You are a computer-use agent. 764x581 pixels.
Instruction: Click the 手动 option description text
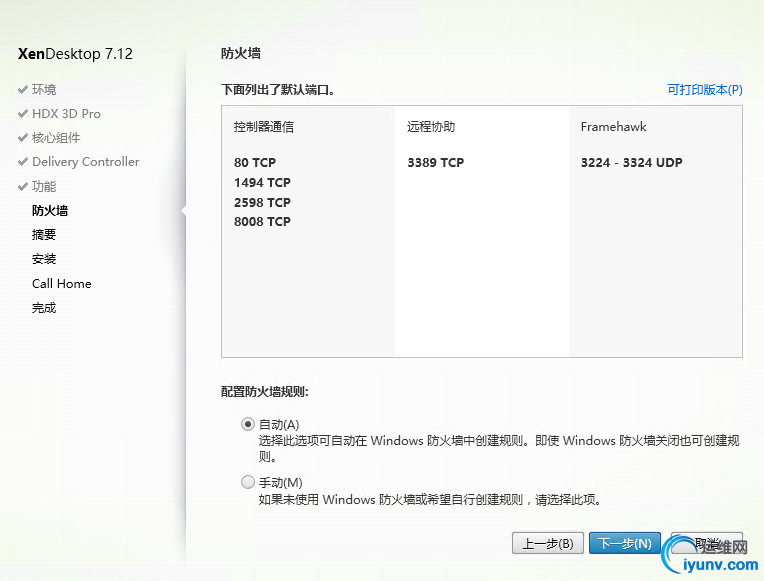[429, 500]
